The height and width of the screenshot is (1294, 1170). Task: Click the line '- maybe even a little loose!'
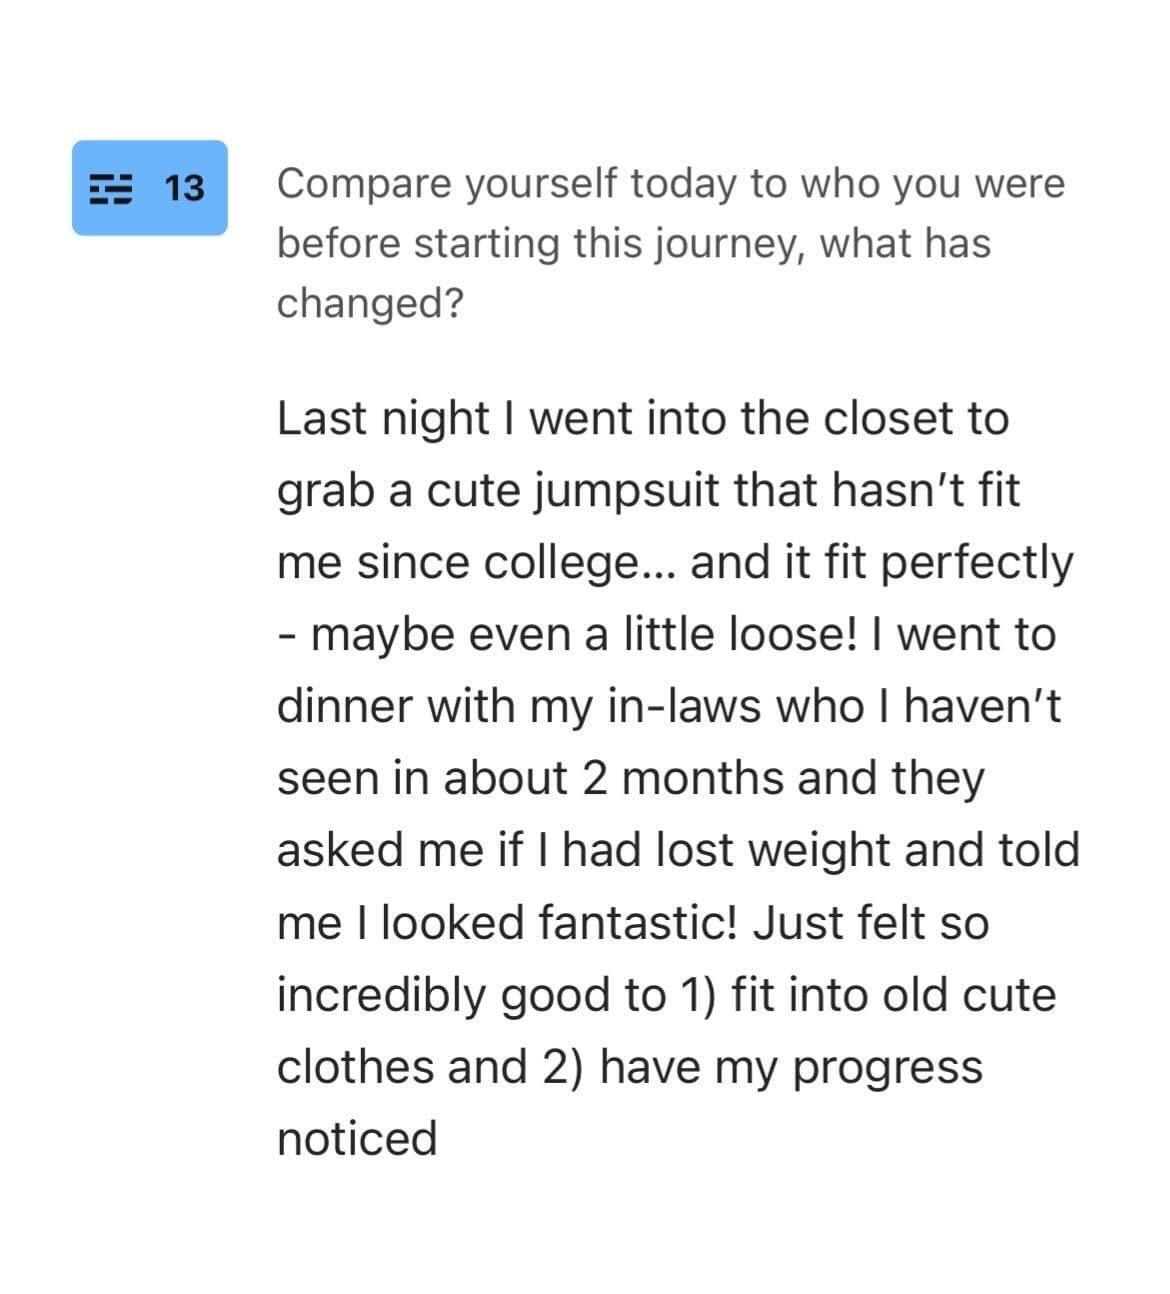pyautogui.click(x=666, y=635)
